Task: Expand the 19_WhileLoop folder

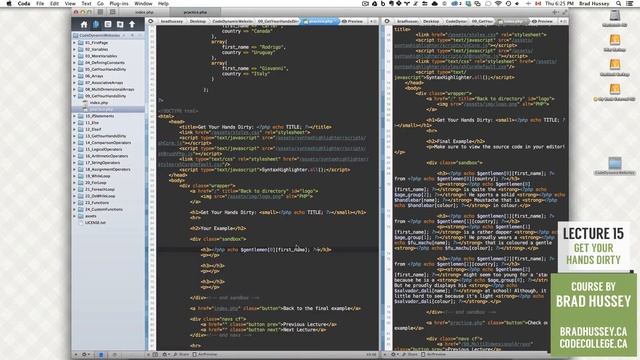Action: [75, 176]
